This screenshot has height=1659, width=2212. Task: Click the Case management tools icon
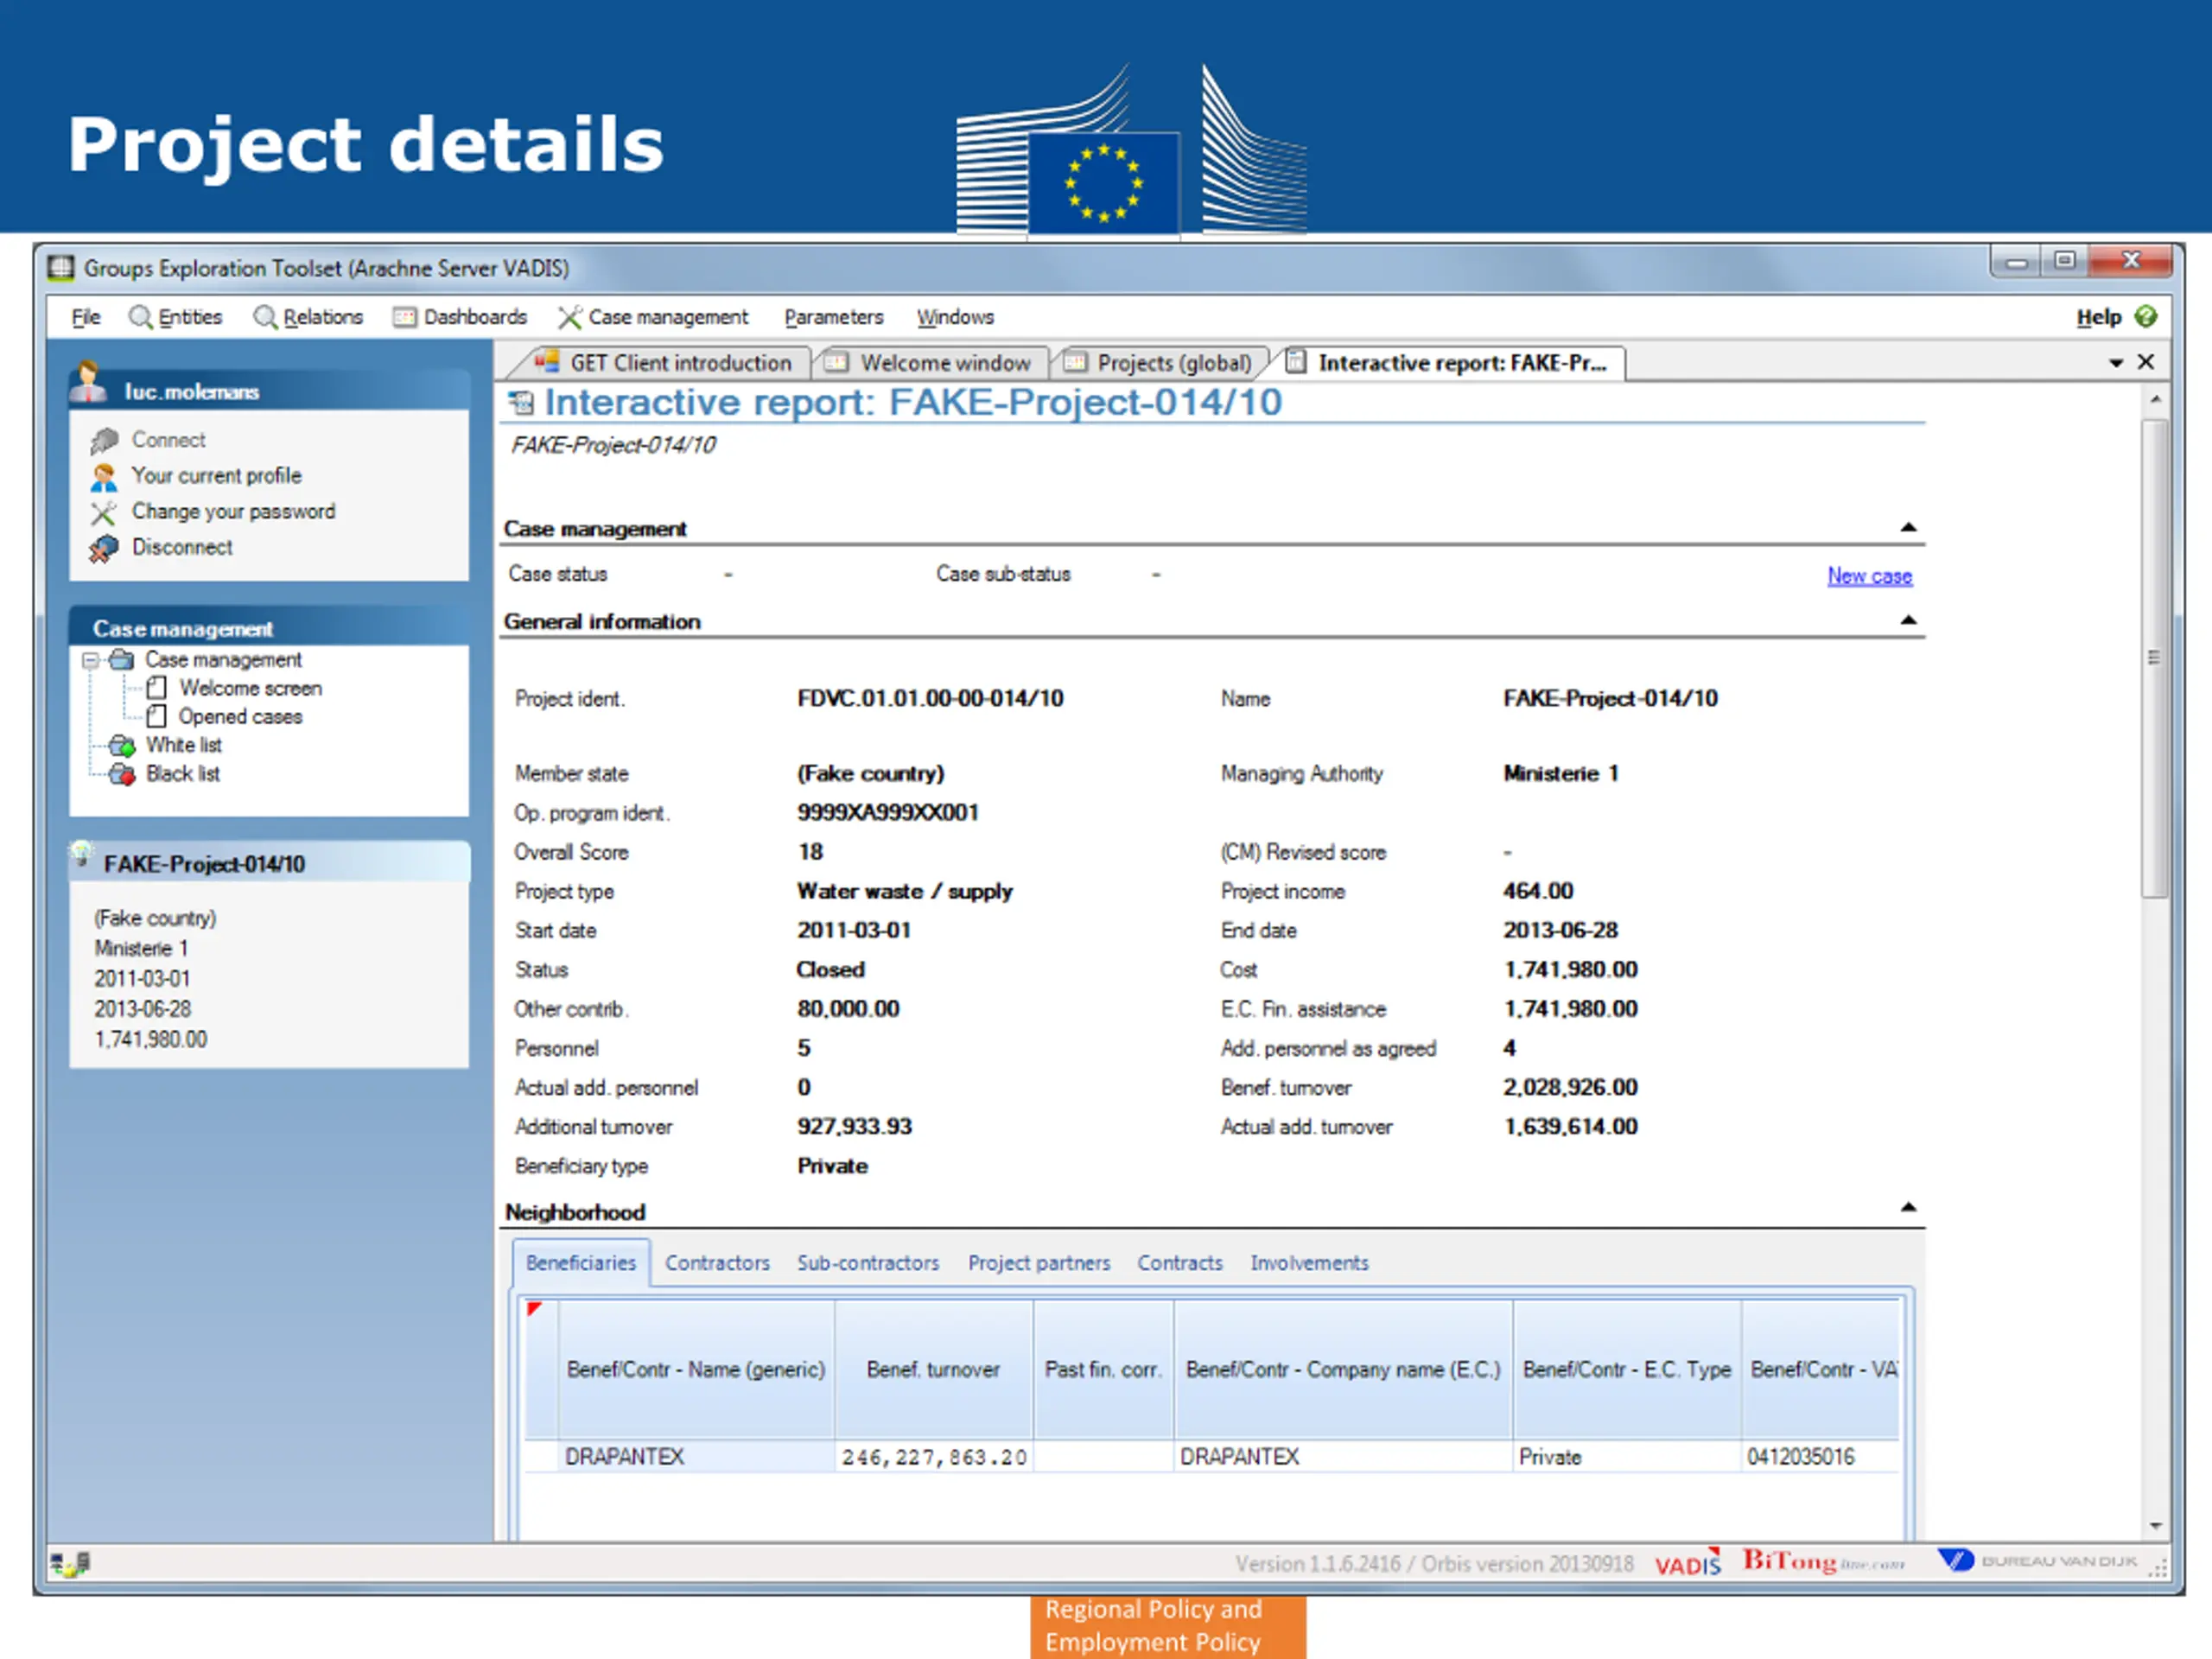pos(569,317)
